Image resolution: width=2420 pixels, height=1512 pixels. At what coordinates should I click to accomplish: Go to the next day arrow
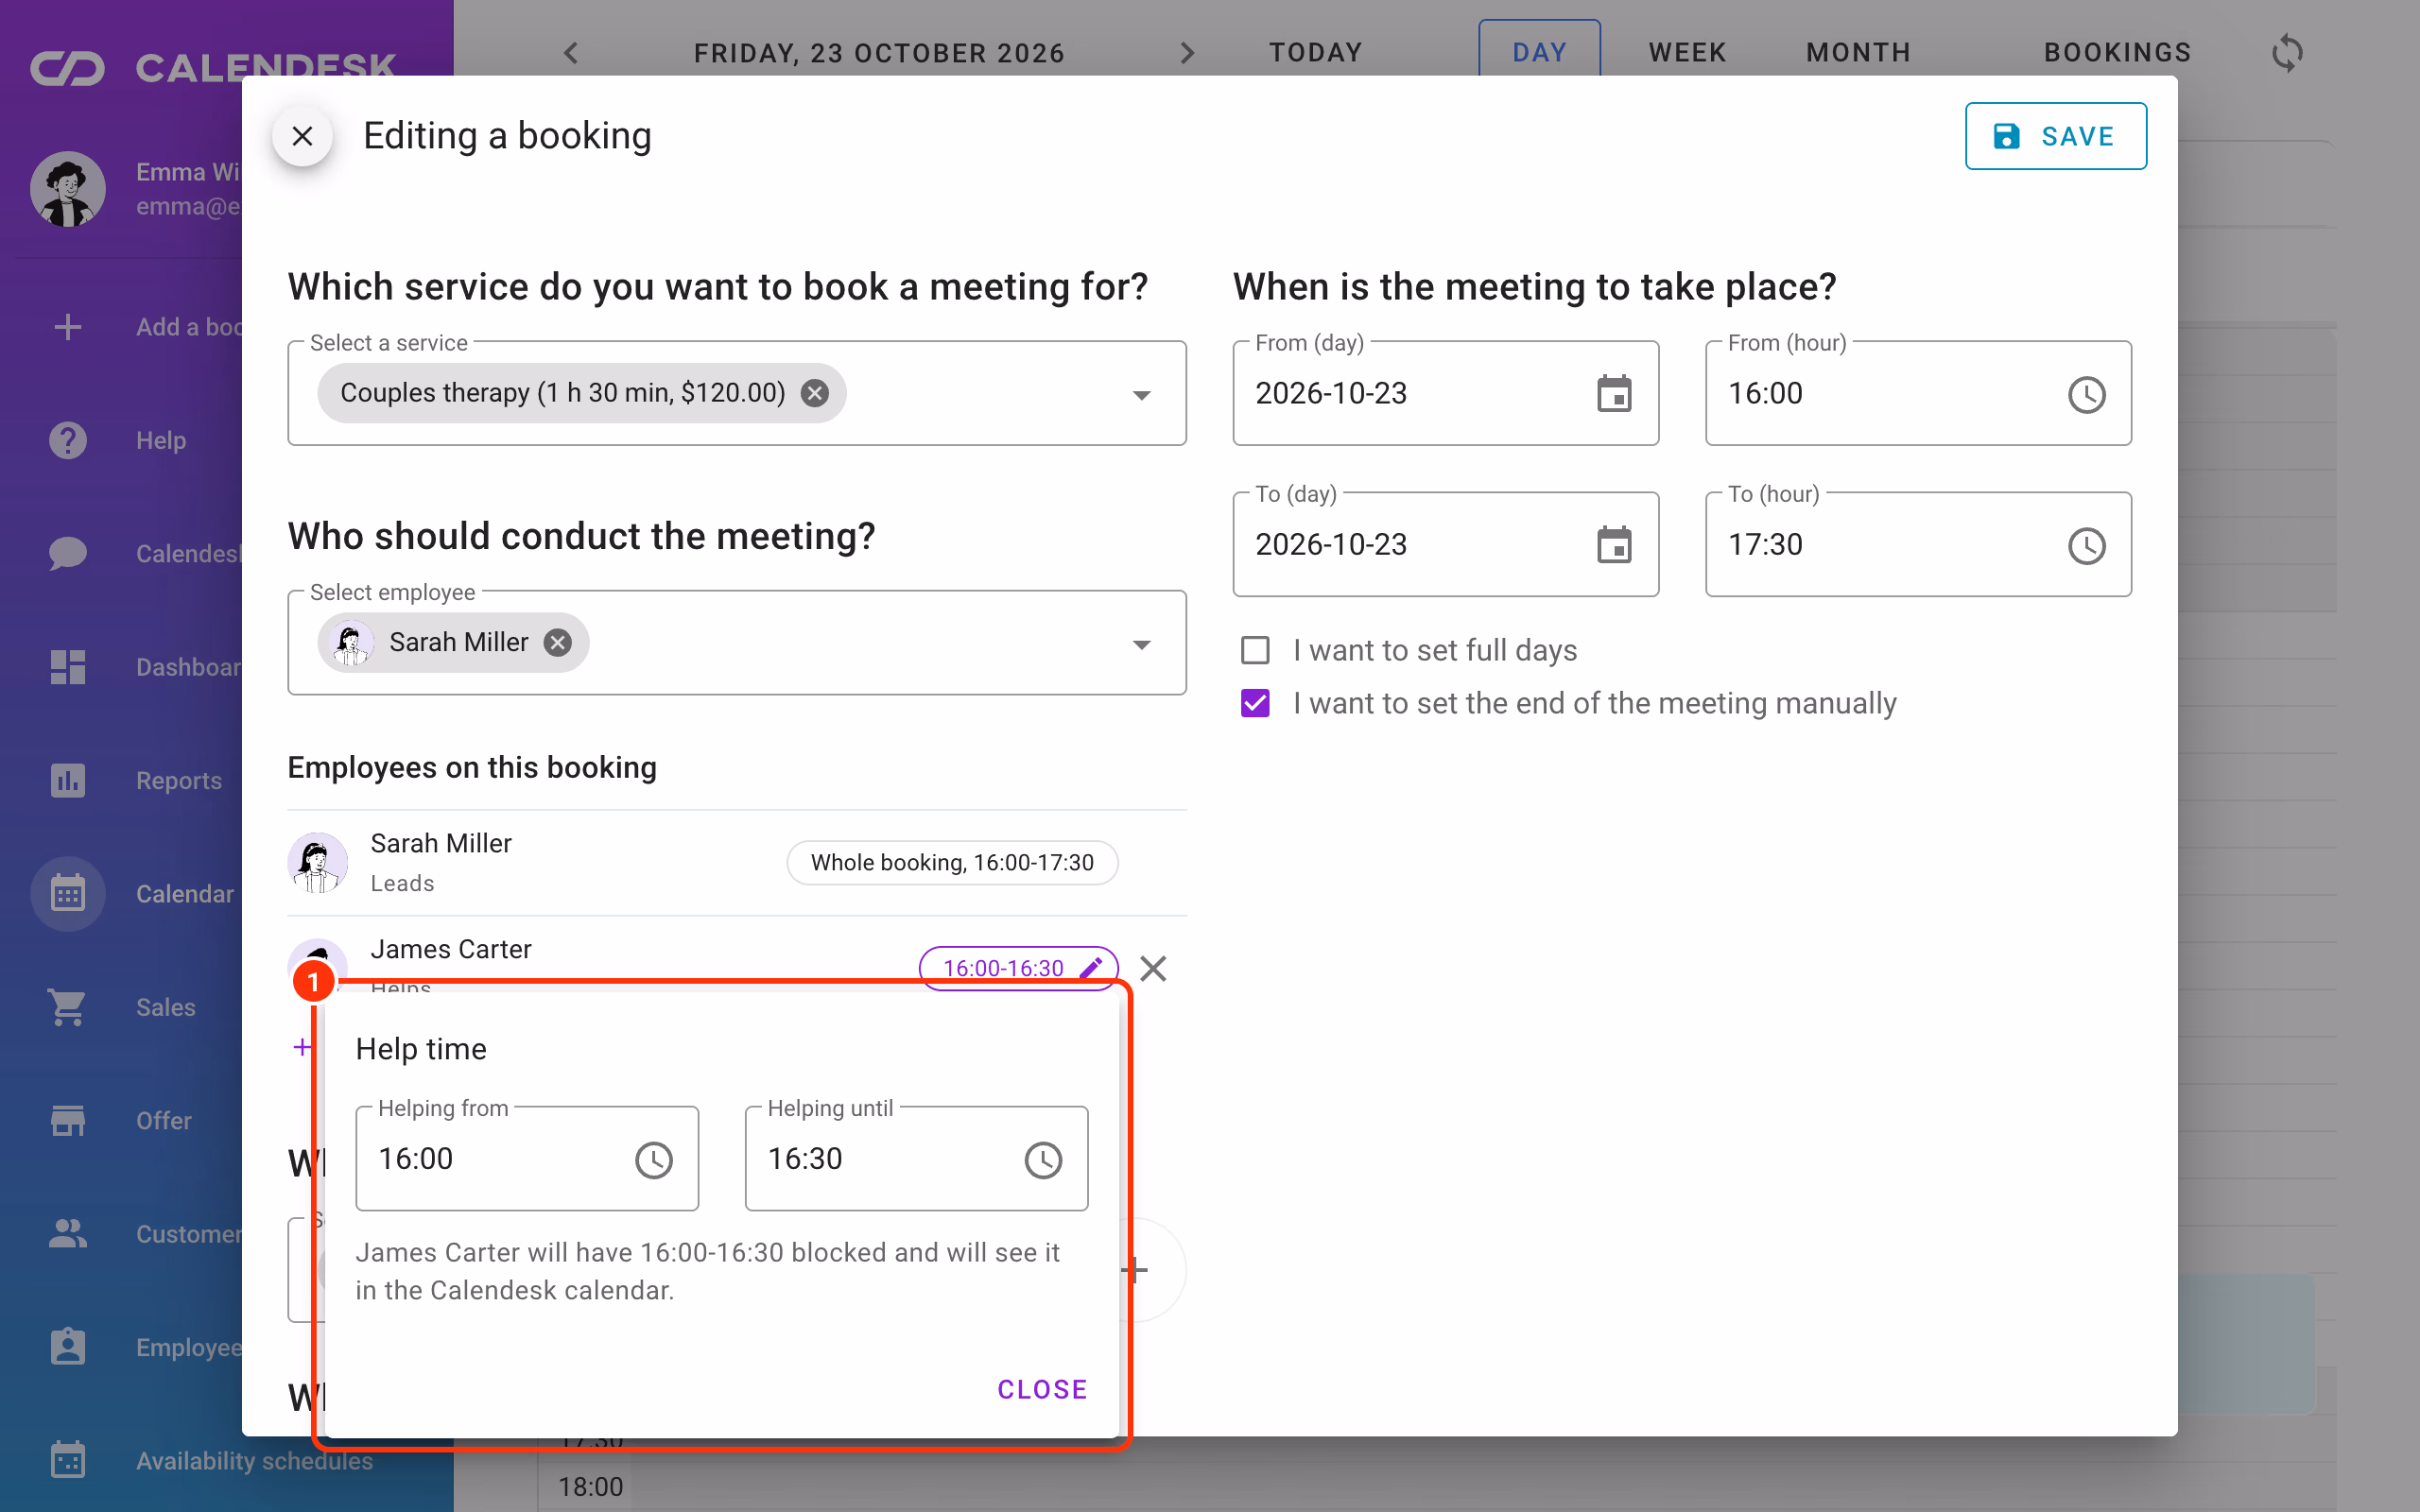click(1187, 53)
